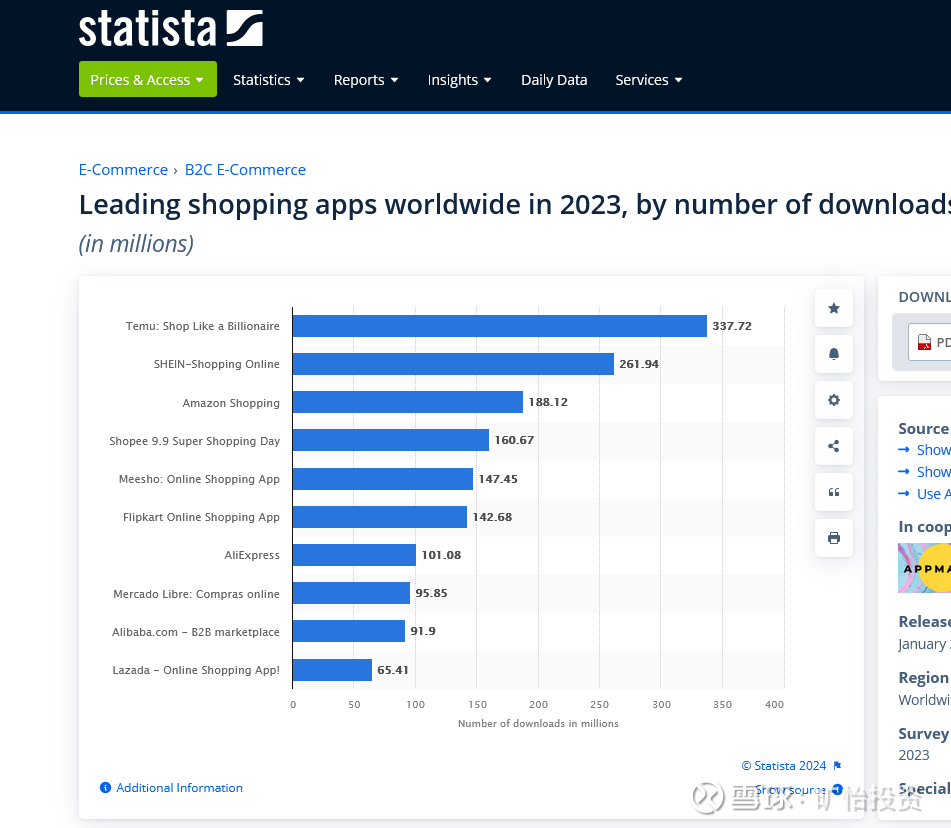The image size is (951, 828).
Task: Click the 'Amazon Shopping' axis label
Action: [231, 403]
